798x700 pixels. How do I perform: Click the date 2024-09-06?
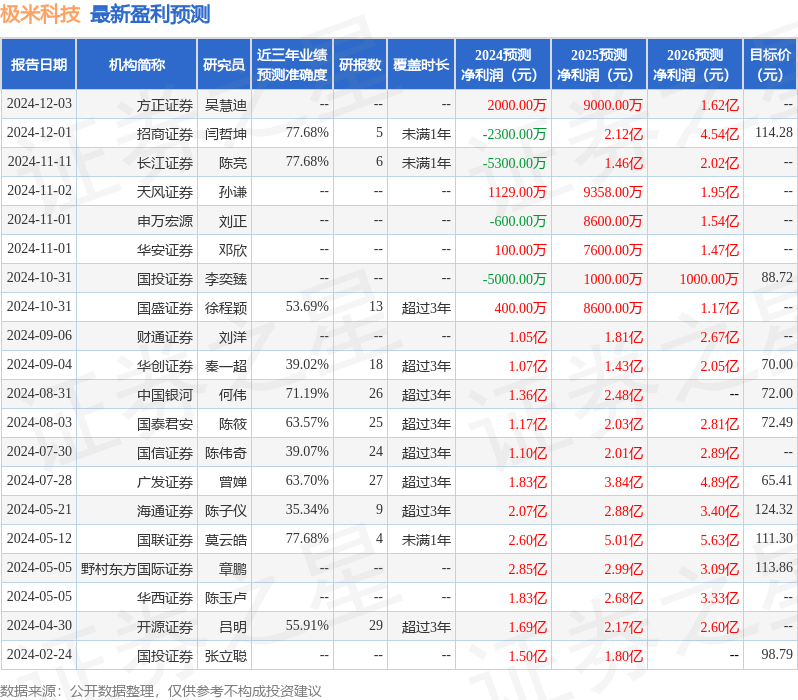click(x=39, y=335)
